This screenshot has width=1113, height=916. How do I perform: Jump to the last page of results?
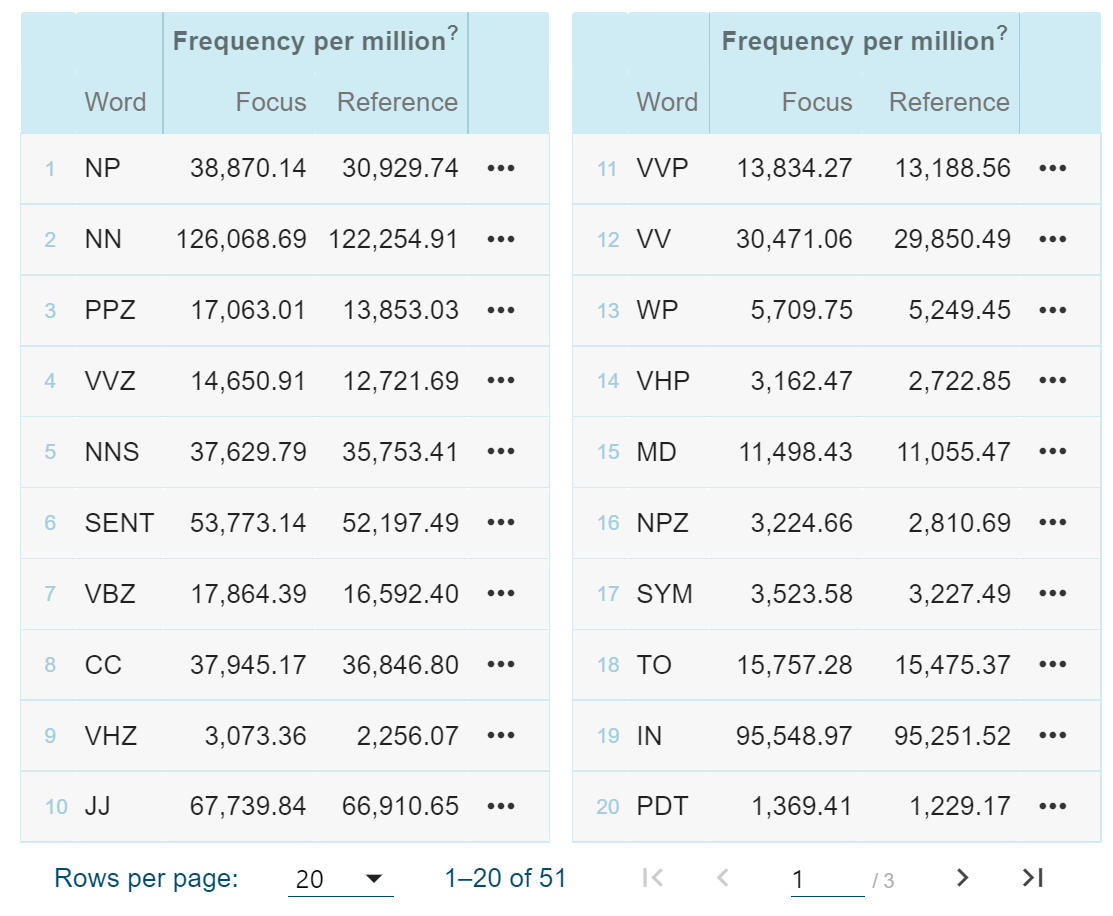tap(1033, 878)
